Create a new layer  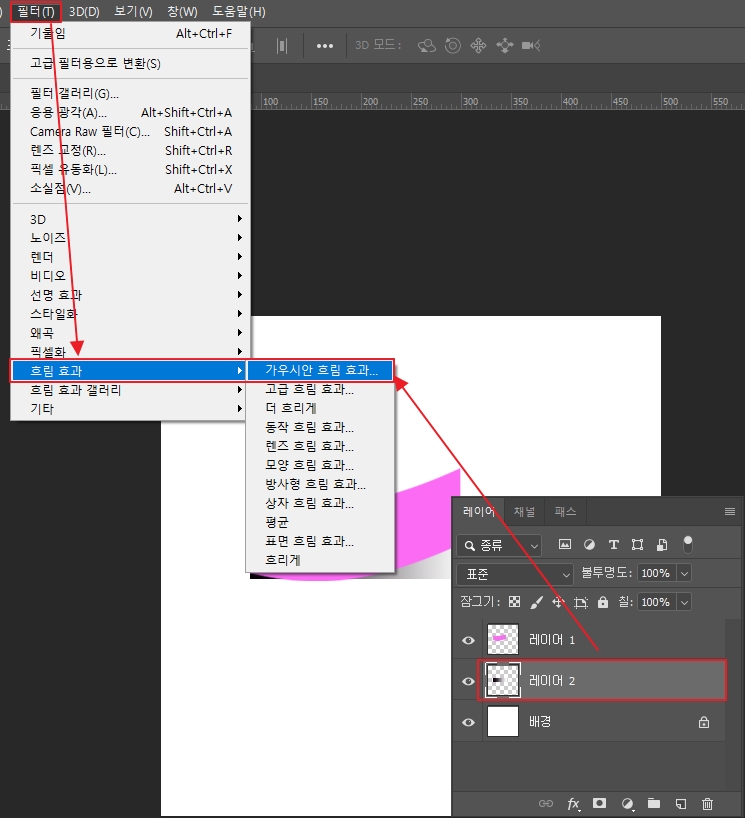[x=681, y=803]
